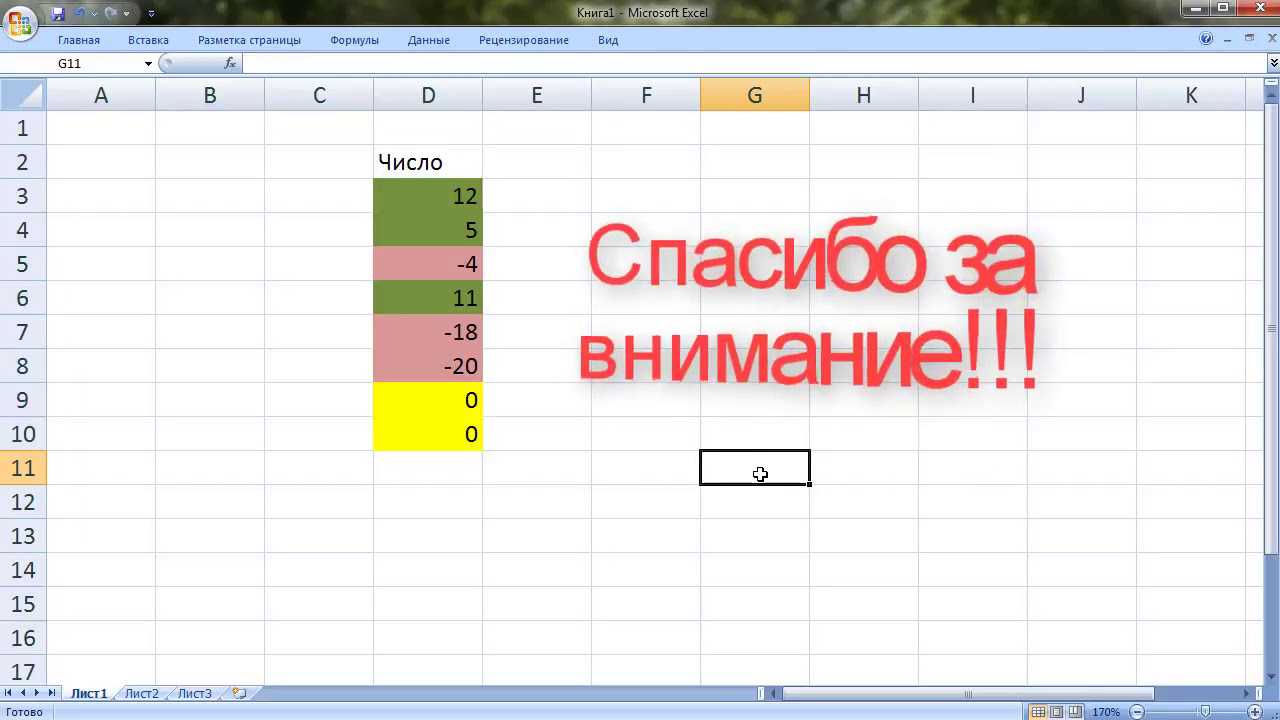
Task: Jump to first sheet with navigation arrow
Action: [9, 693]
